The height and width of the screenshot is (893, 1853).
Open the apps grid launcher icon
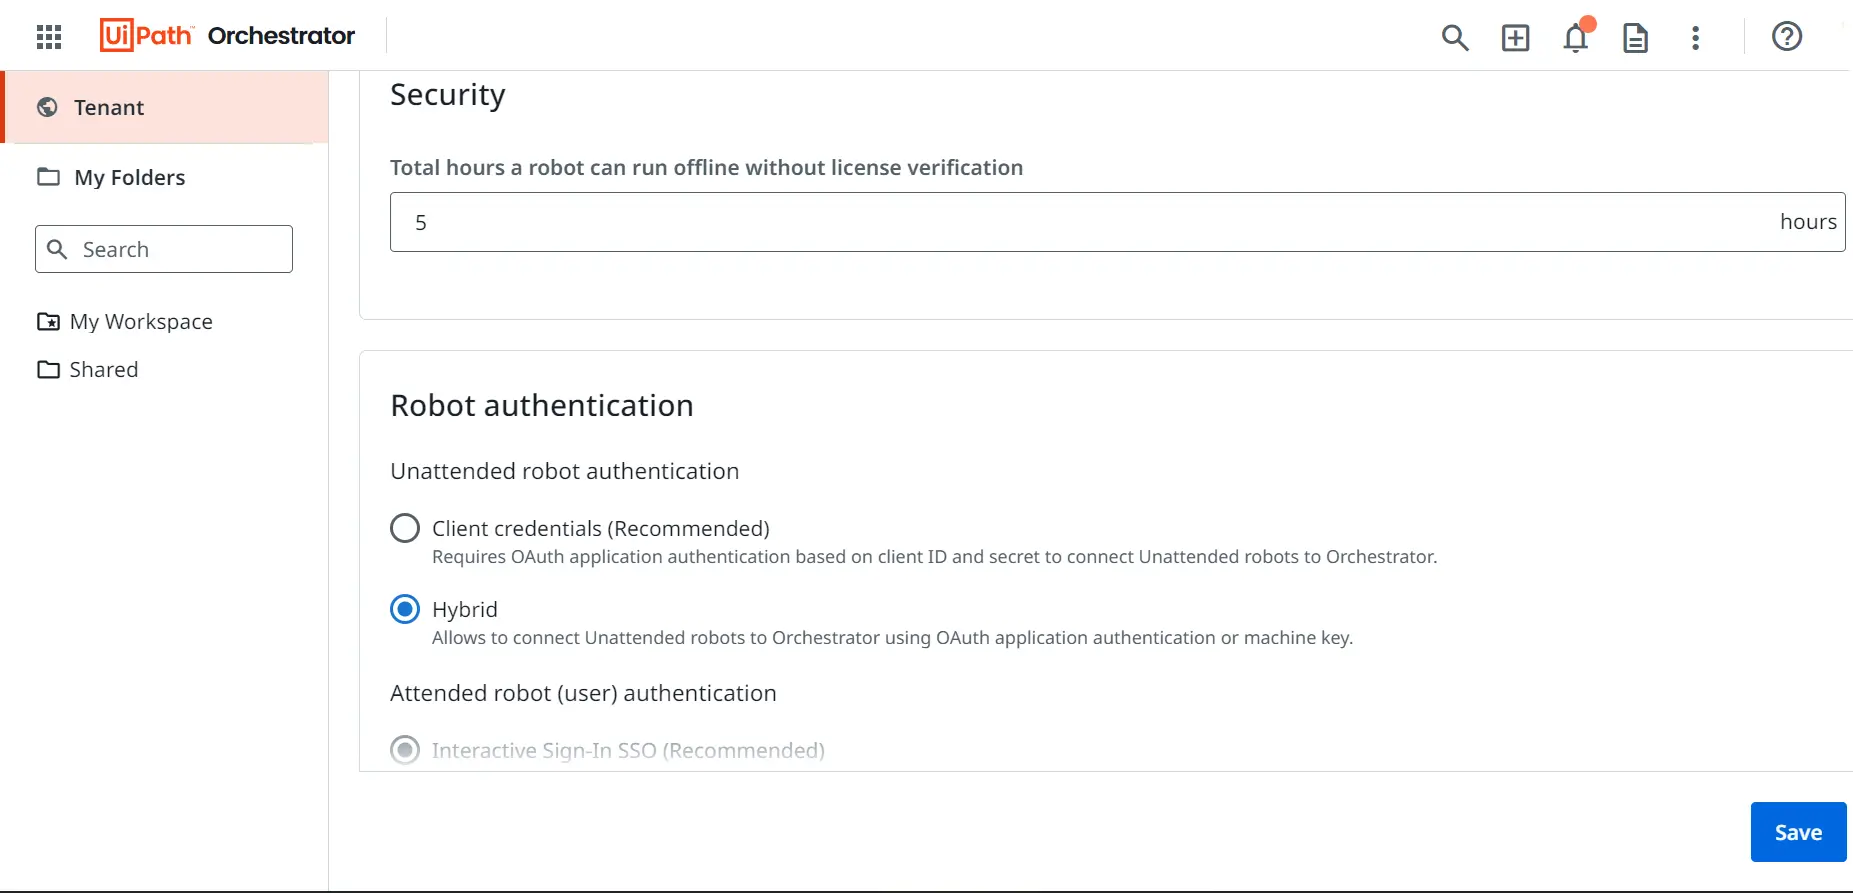[x=49, y=37]
